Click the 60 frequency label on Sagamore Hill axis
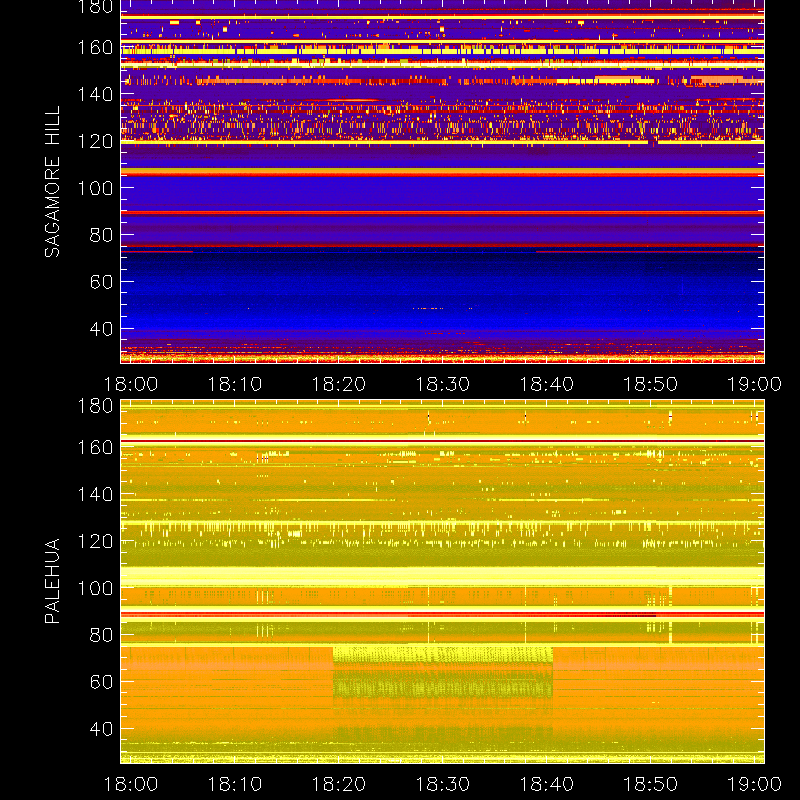The height and width of the screenshot is (800, 800). coord(101,282)
